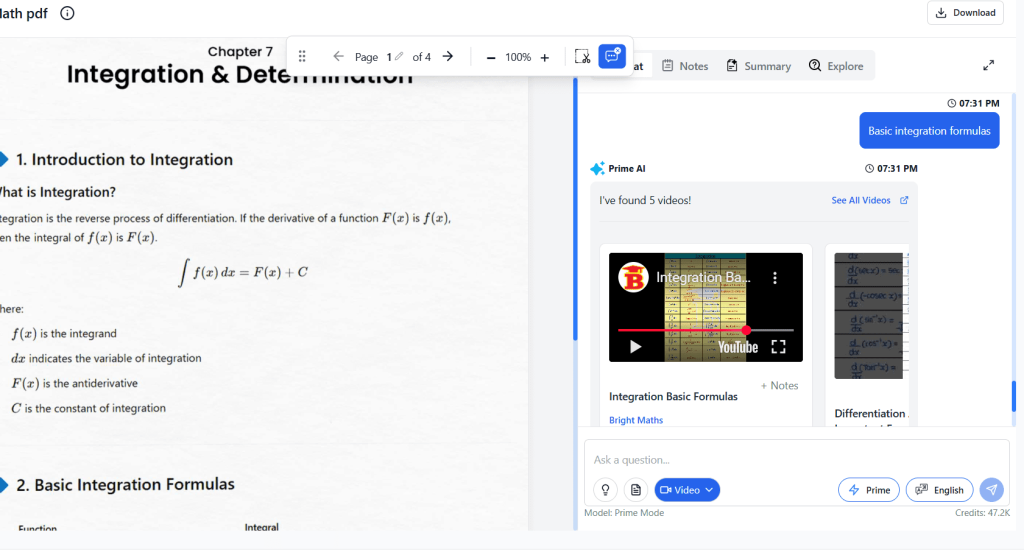This screenshot has height=555, width=1024.
Task: Click the Download button
Action: click(965, 13)
